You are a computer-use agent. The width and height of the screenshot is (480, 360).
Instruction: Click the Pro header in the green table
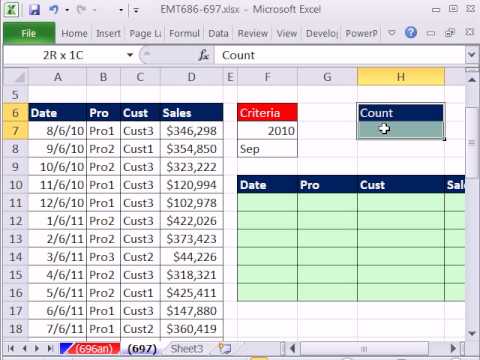[x=327, y=185]
